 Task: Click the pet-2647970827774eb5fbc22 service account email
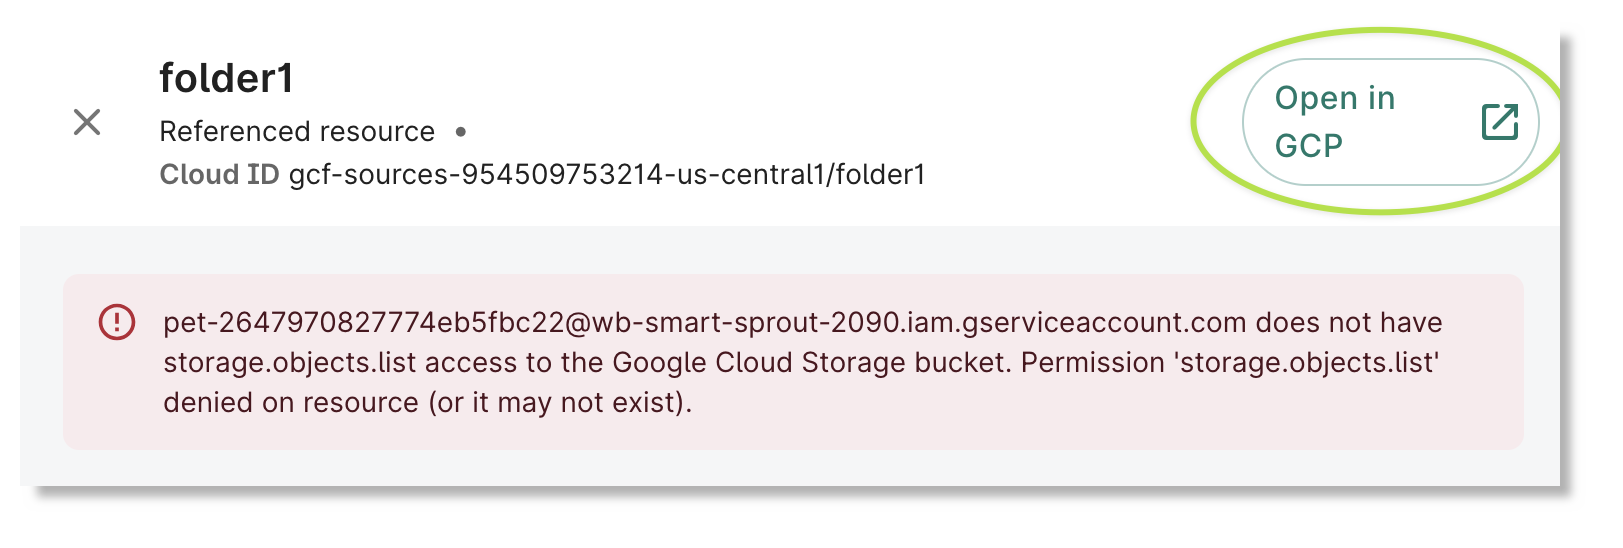[x=364, y=322]
